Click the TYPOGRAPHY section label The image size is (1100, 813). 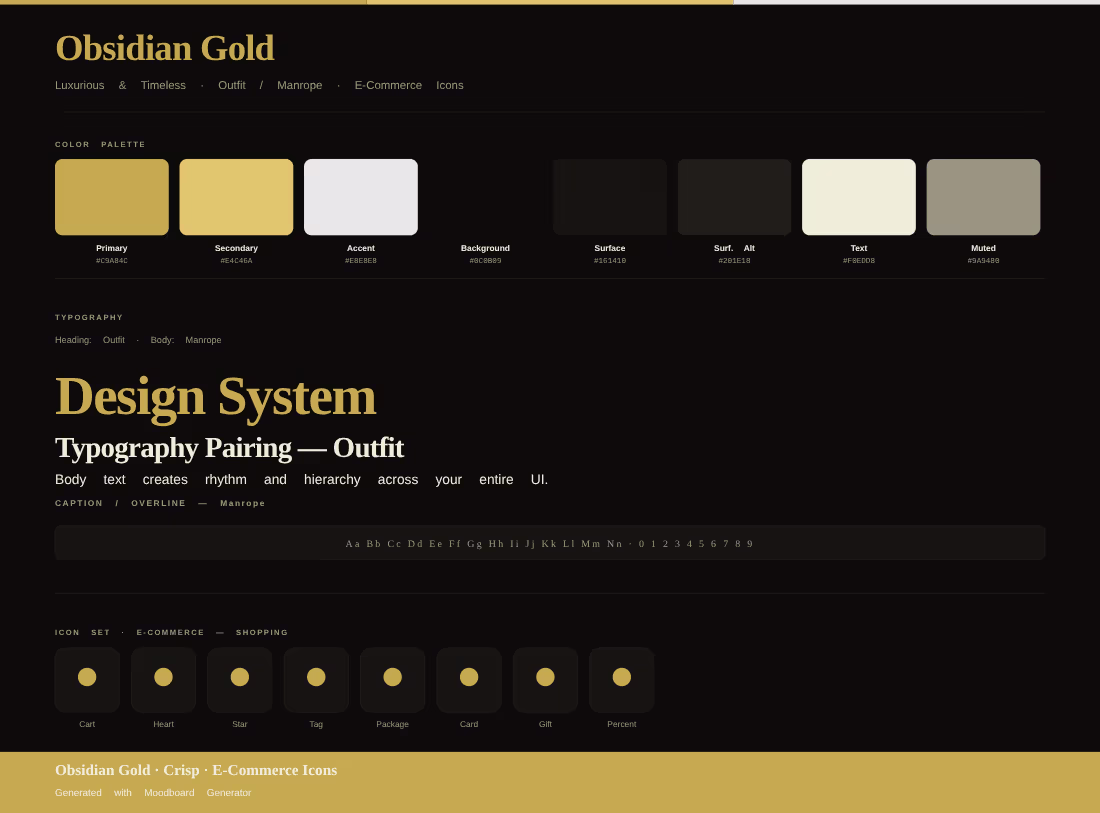pyautogui.click(x=89, y=318)
